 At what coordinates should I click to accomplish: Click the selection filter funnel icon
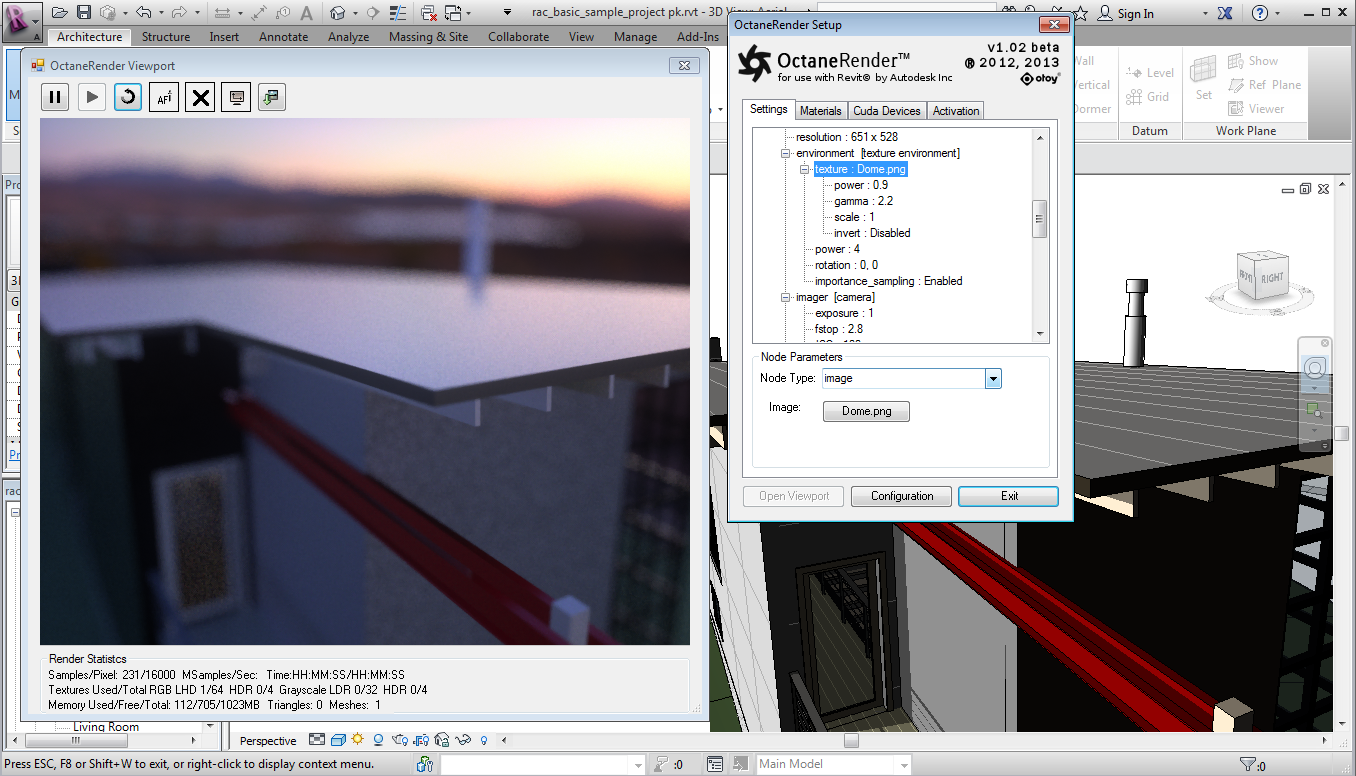pyautogui.click(x=1247, y=765)
